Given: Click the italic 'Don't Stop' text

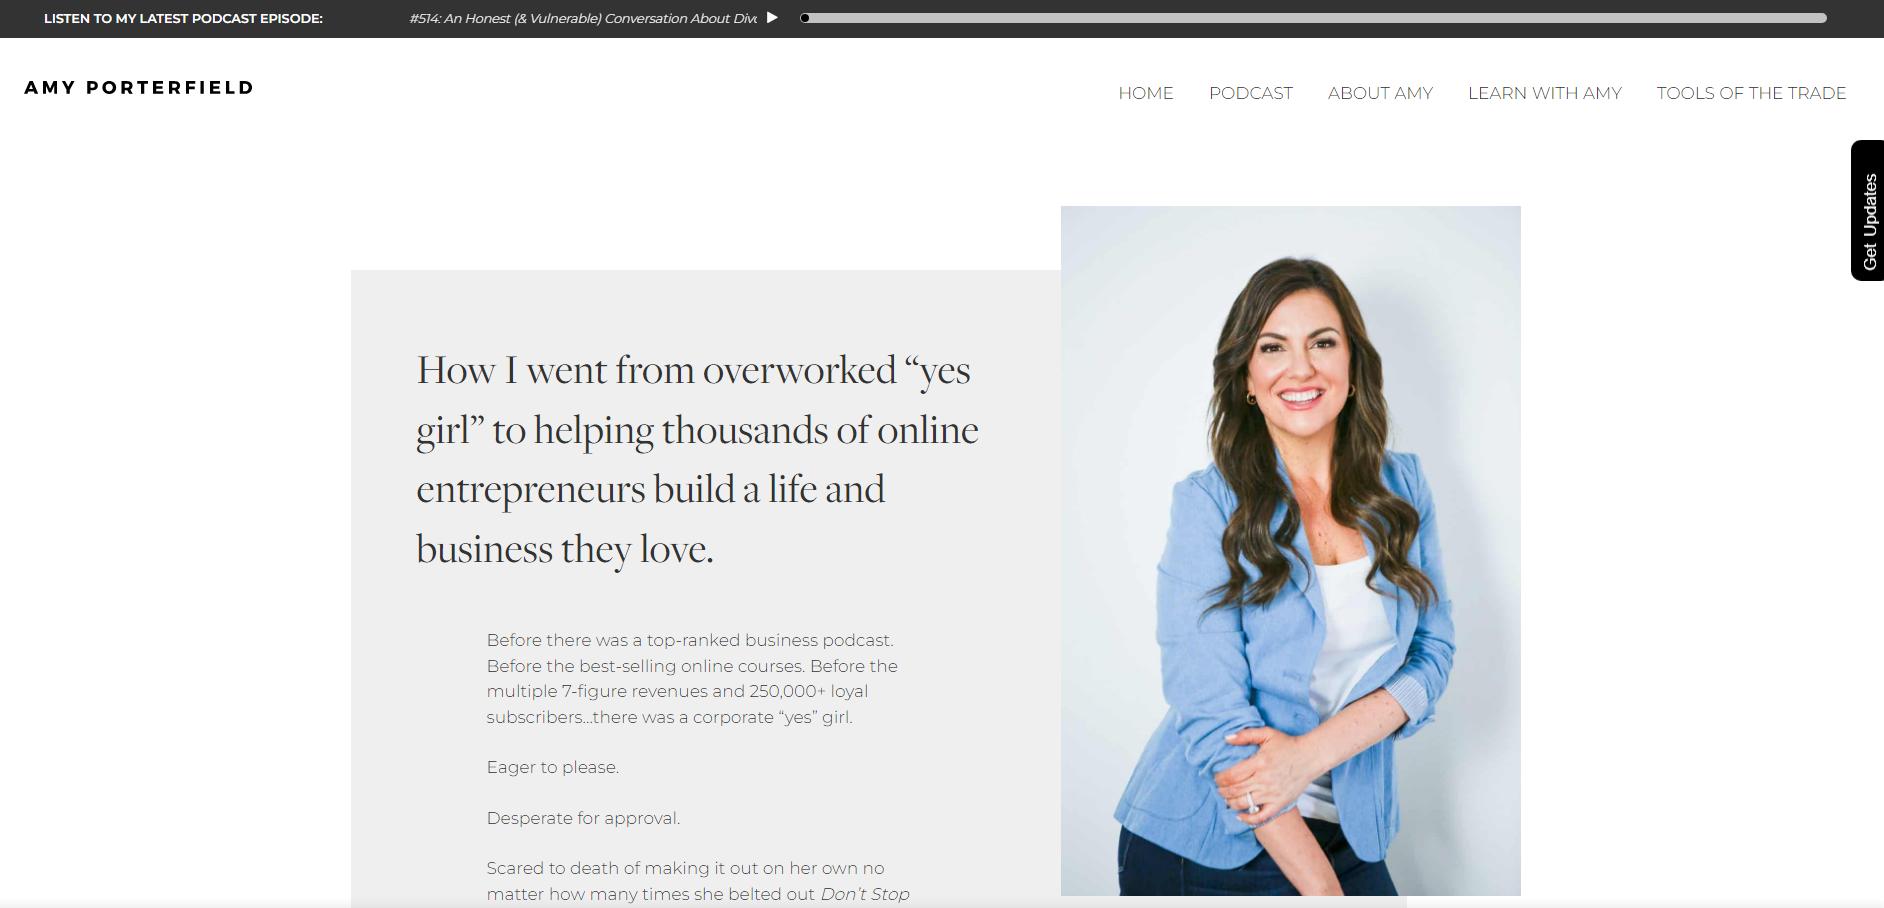Looking at the screenshot, I should [x=865, y=894].
